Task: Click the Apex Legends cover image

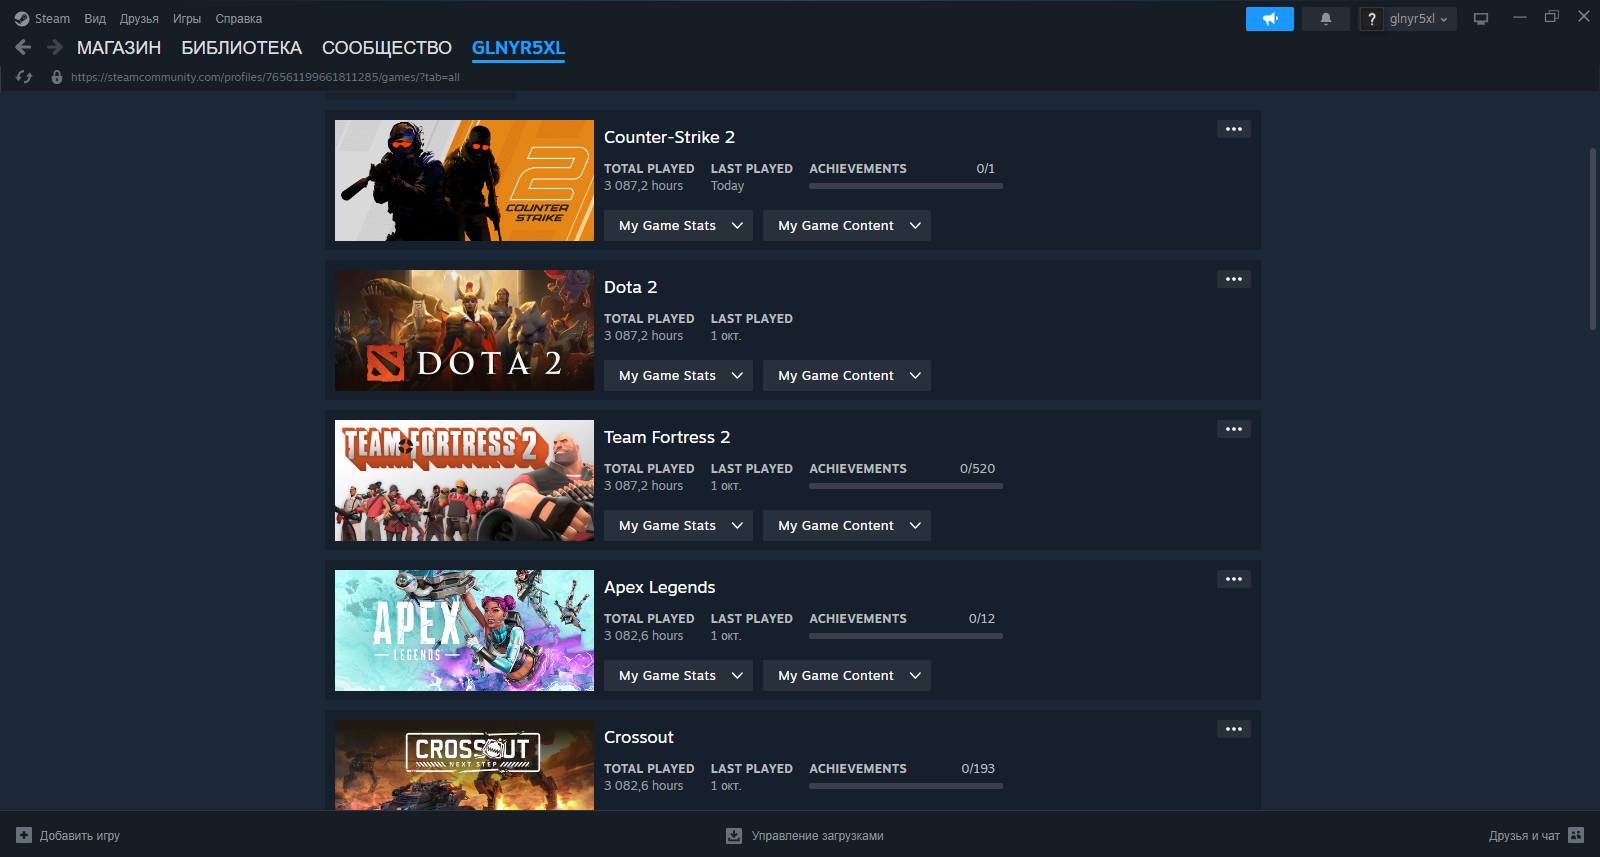Action: click(x=464, y=630)
